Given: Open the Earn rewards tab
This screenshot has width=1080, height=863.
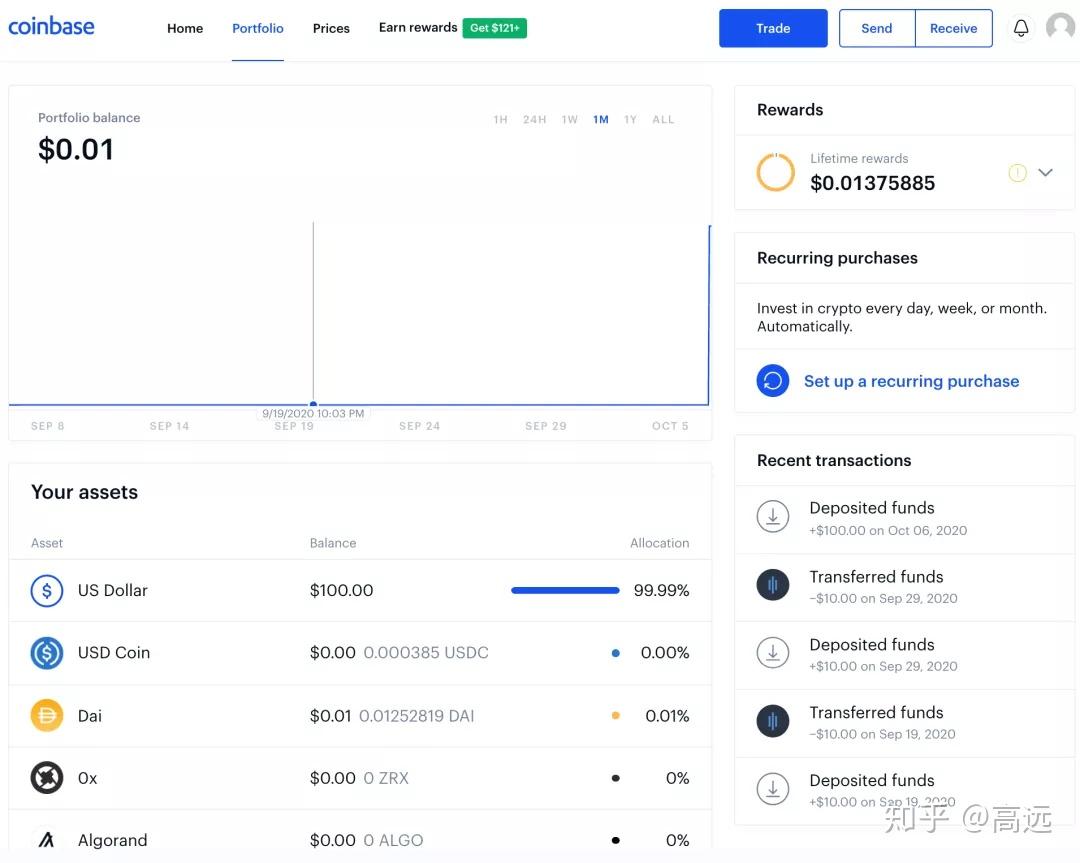Looking at the screenshot, I should tap(418, 28).
